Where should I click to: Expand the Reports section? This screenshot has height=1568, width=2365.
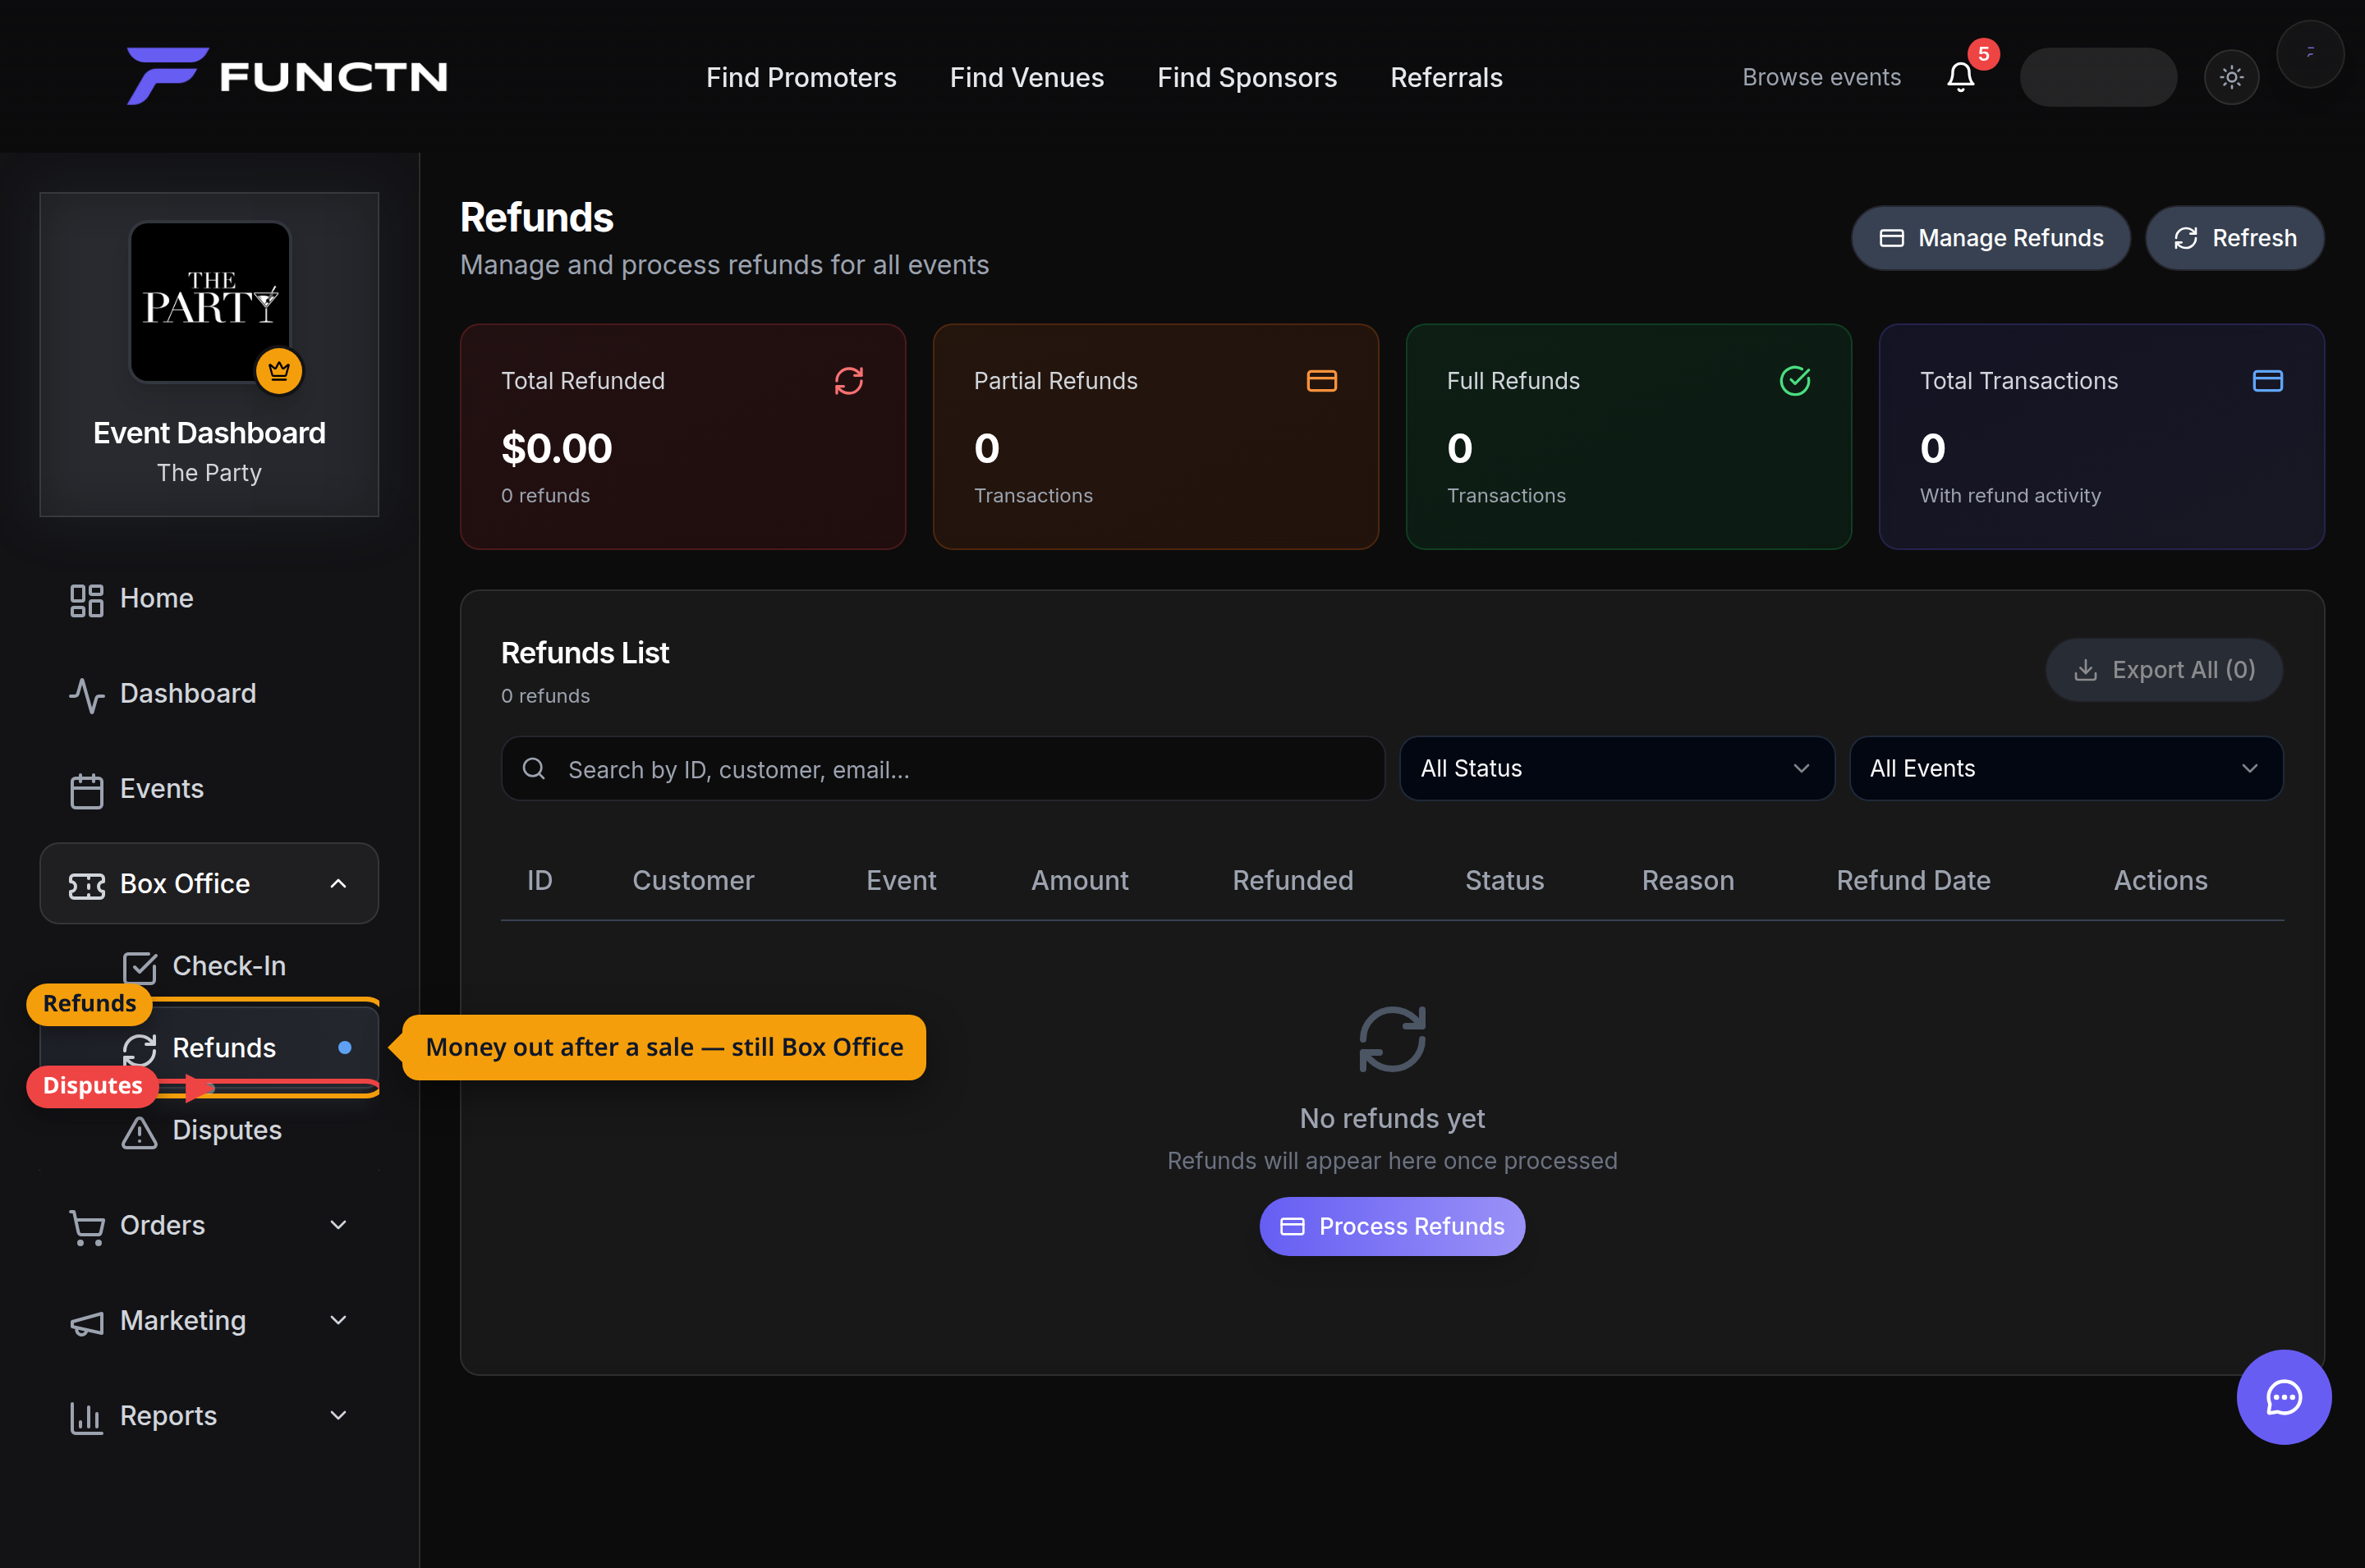(x=209, y=1416)
